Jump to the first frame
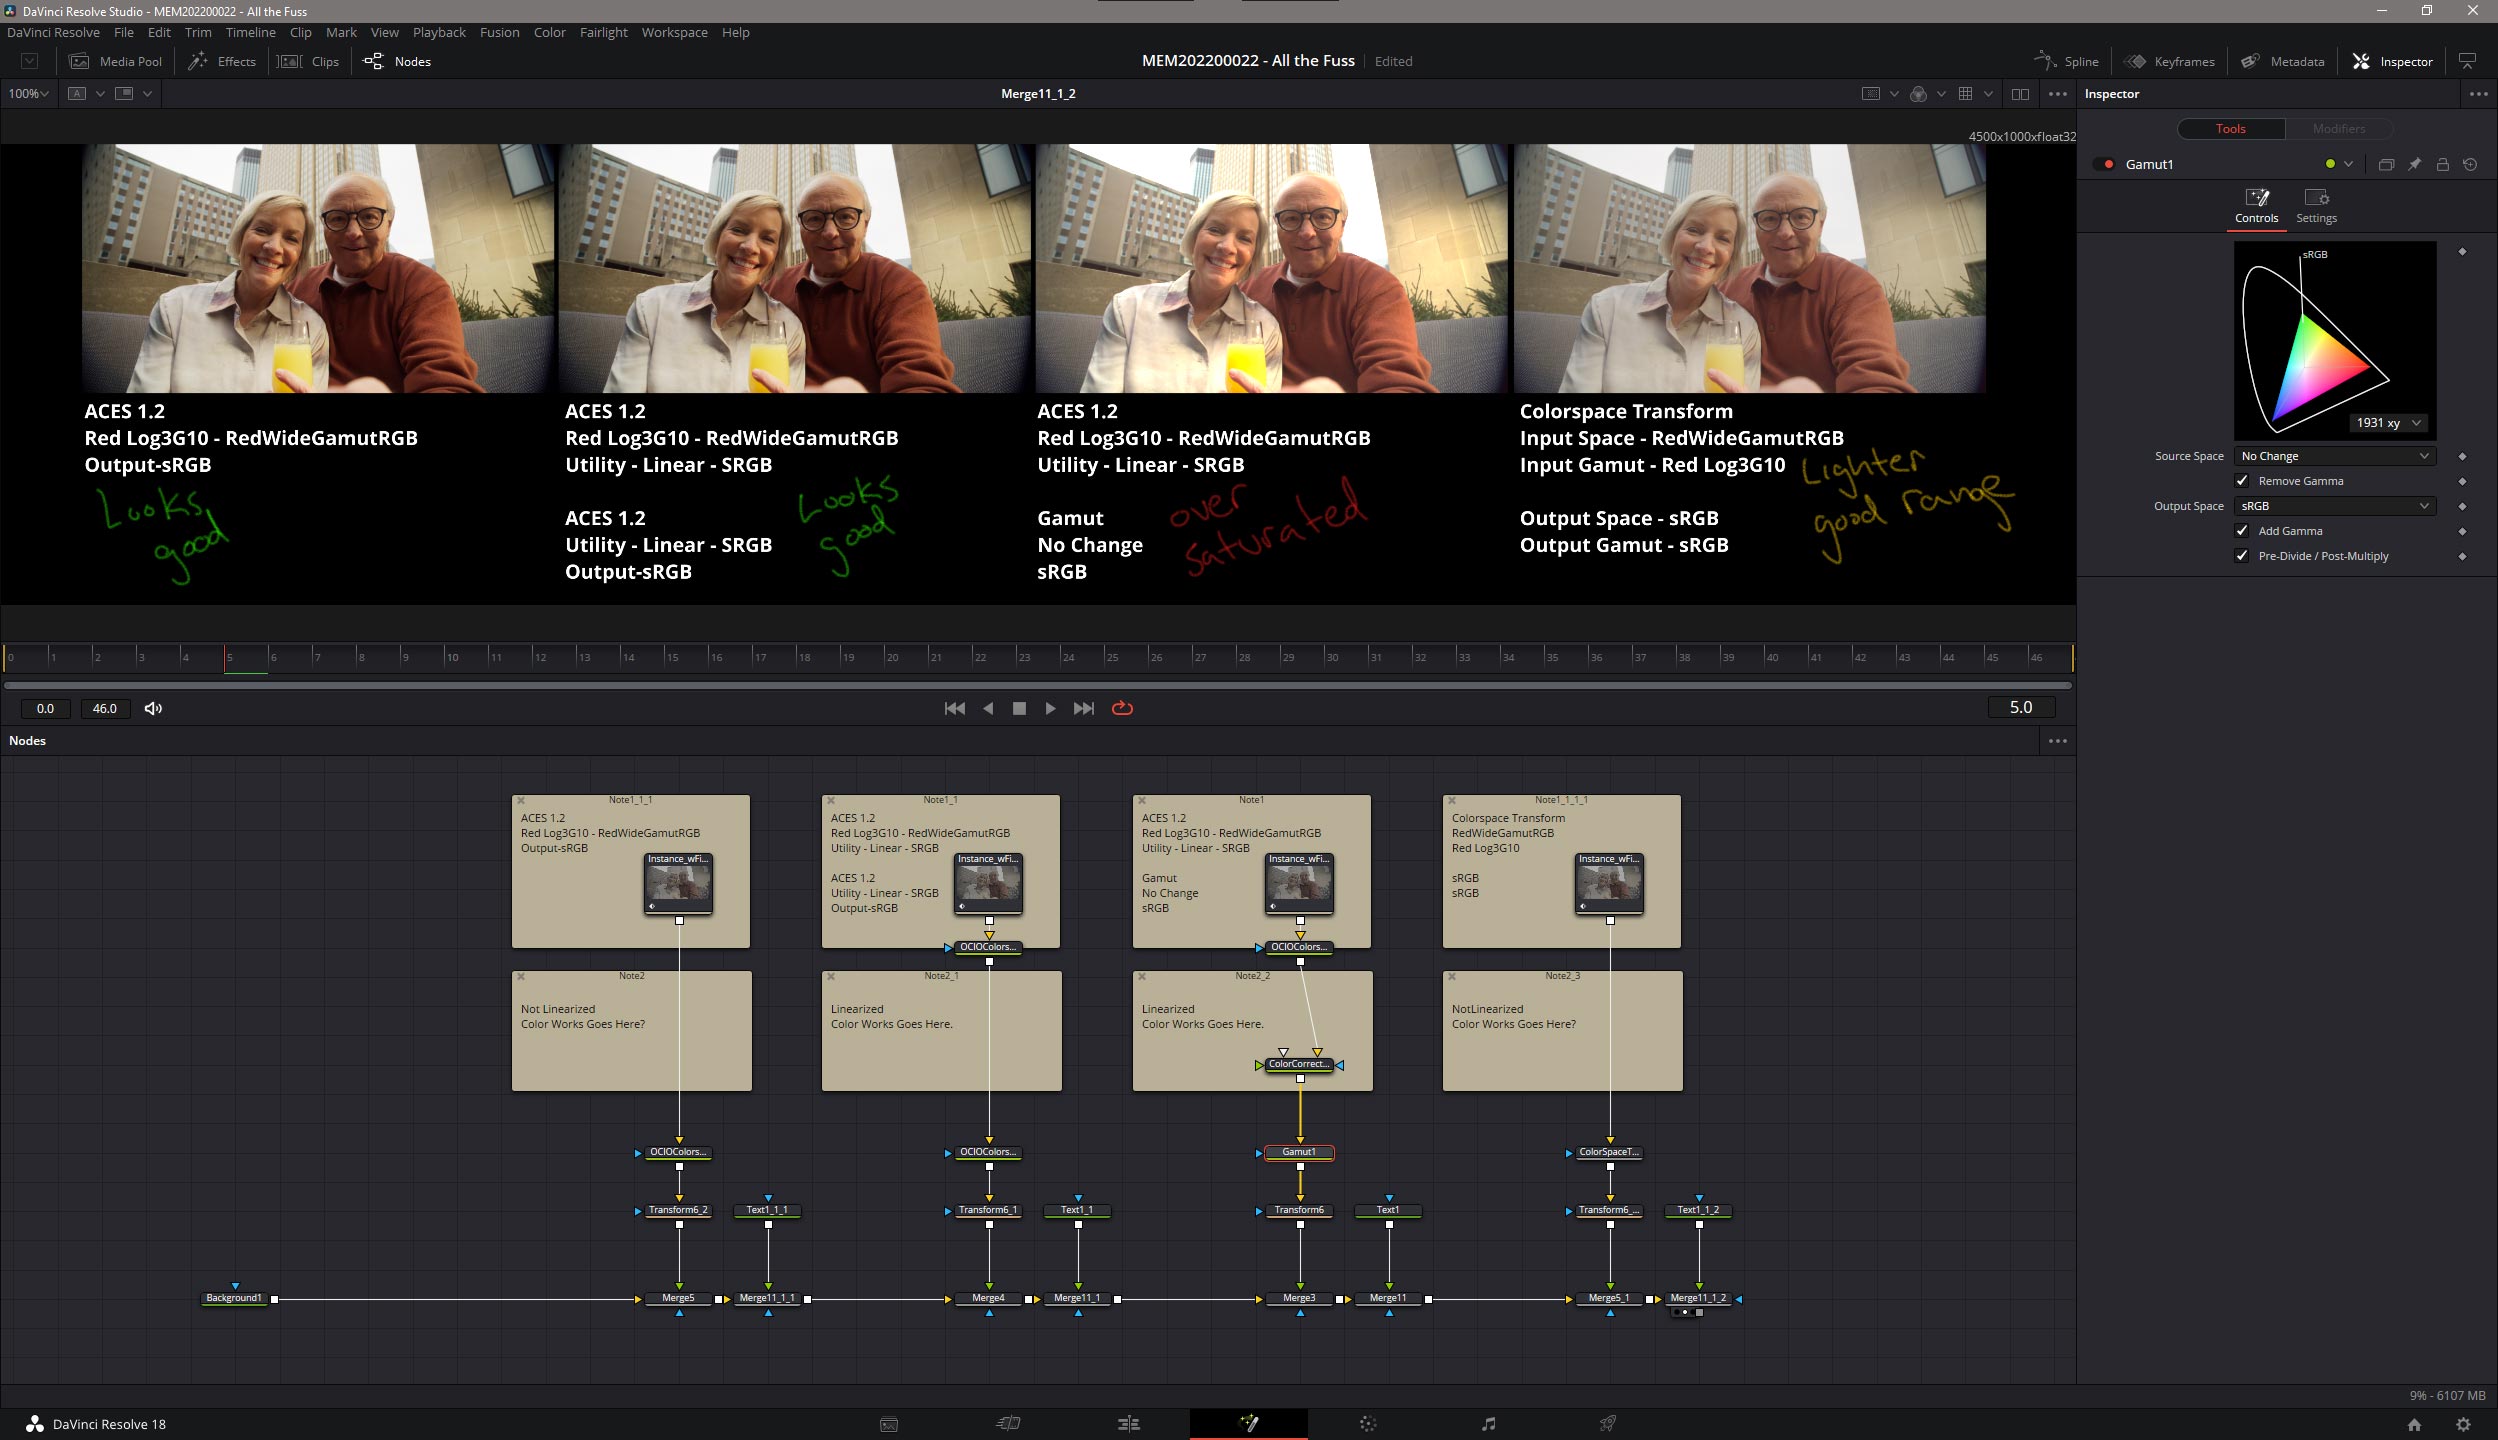This screenshot has width=2498, height=1440. pos(955,708)
